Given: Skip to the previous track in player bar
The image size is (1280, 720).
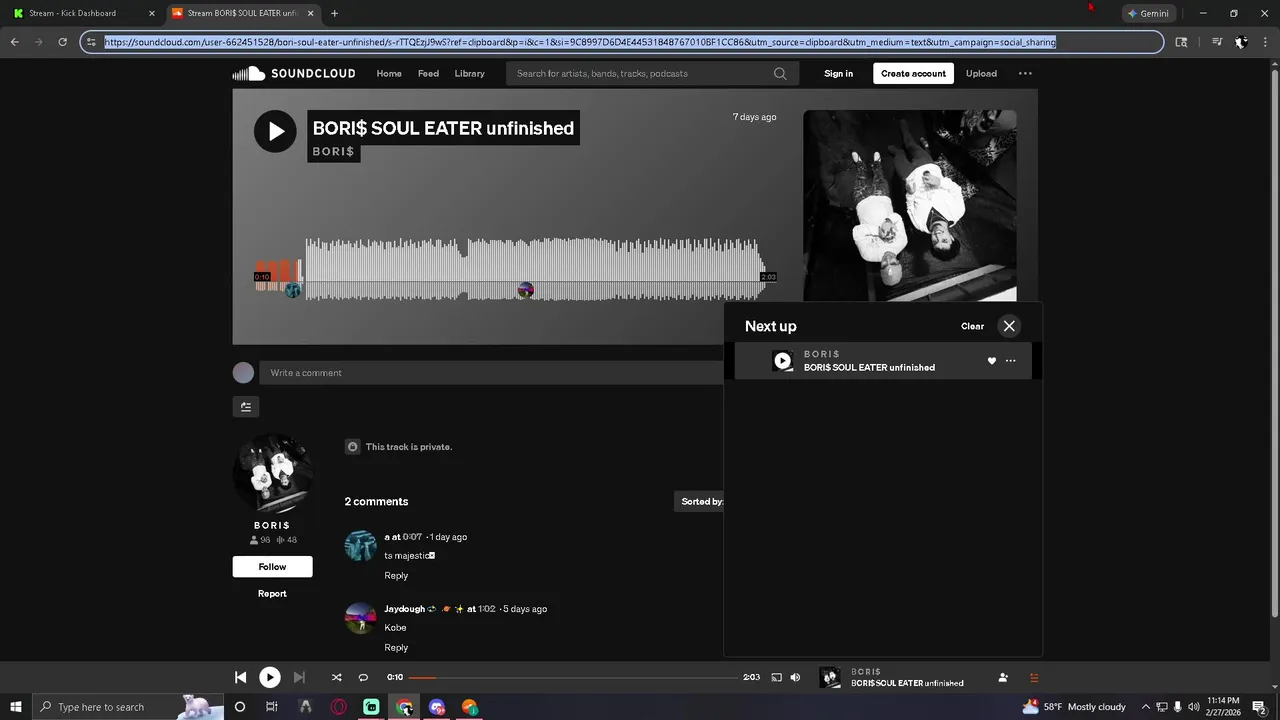Looking at the screenshot, I should (241, 677).
